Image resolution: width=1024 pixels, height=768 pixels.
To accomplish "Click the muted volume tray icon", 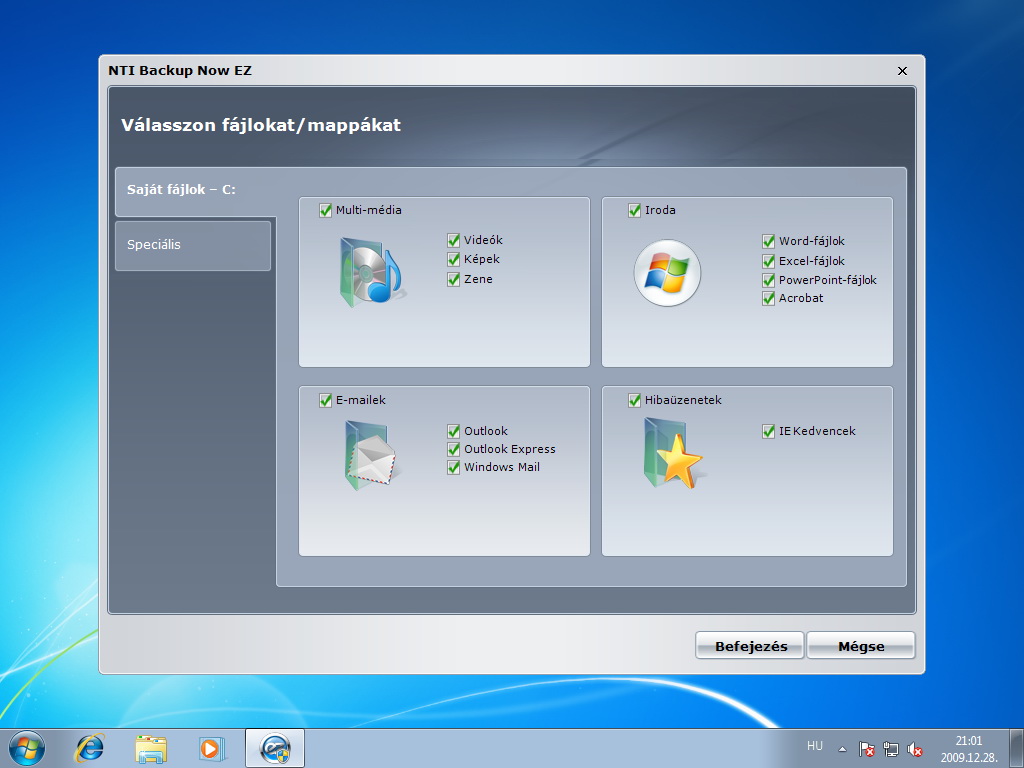I will click(915, 749).
